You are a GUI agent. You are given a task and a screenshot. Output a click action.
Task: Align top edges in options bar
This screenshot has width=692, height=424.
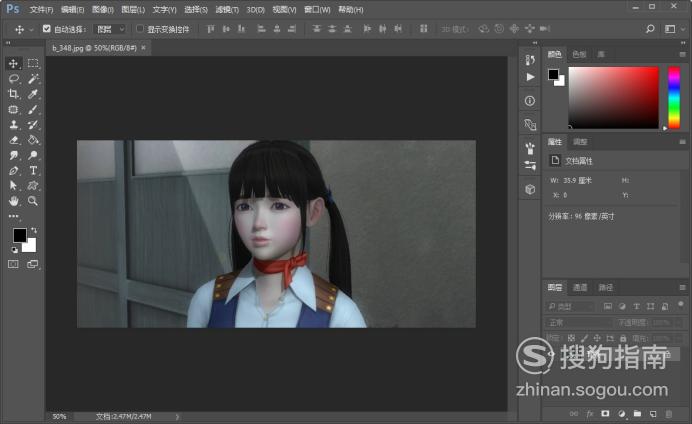click(211, 29)
